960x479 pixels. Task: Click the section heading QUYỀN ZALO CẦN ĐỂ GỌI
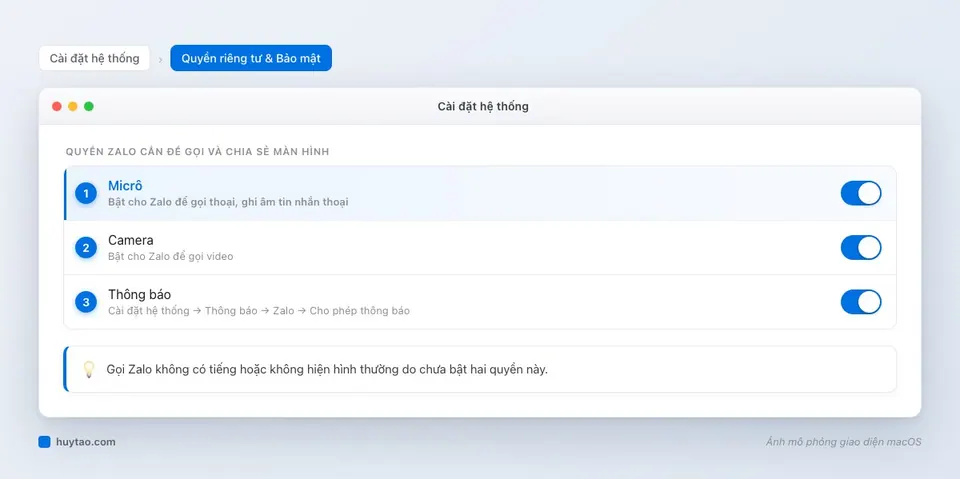click(197, 151)
